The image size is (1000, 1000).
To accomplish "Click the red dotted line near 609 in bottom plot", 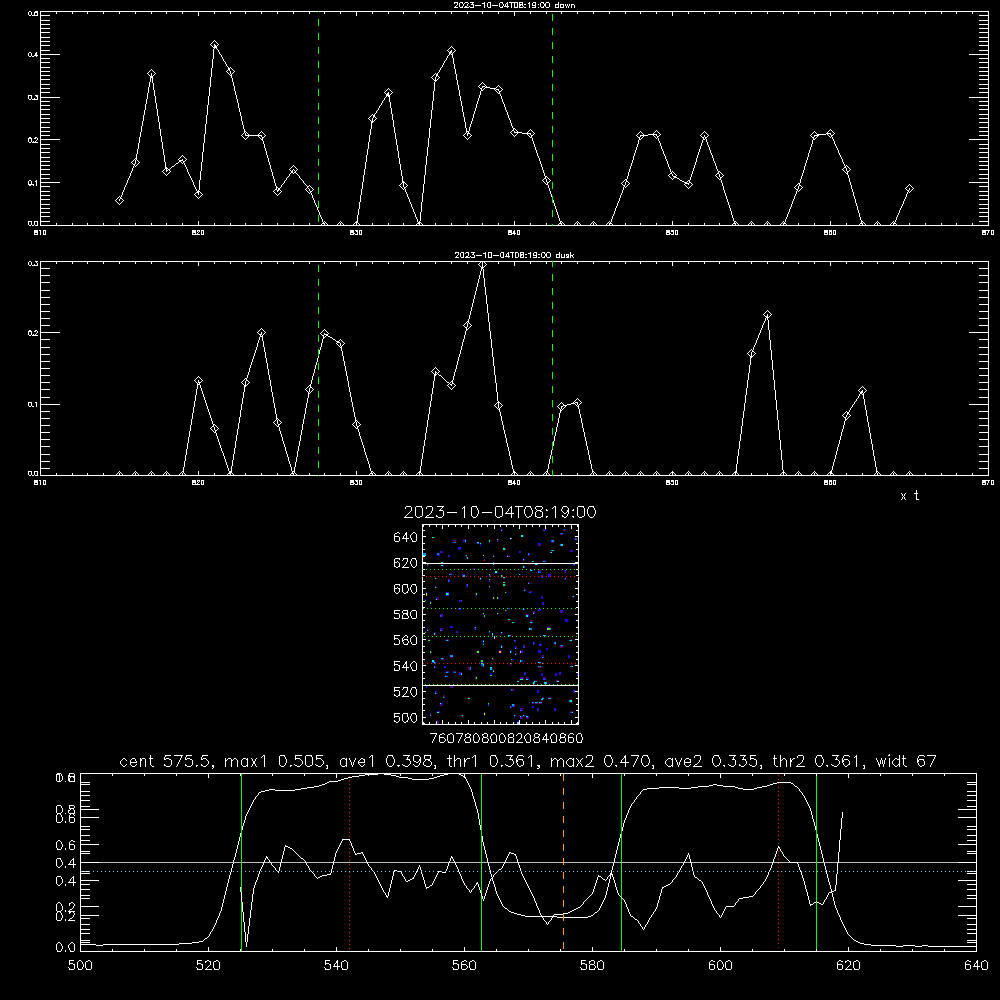I will (x=779, y=861).
